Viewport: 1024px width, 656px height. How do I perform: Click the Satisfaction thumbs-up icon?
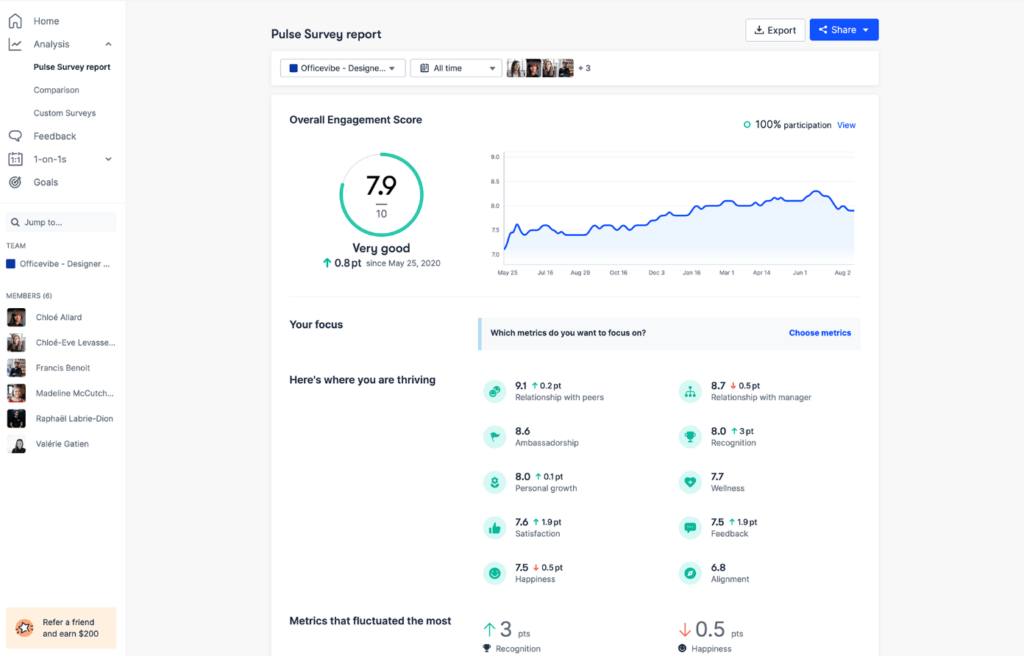point(493,528)
